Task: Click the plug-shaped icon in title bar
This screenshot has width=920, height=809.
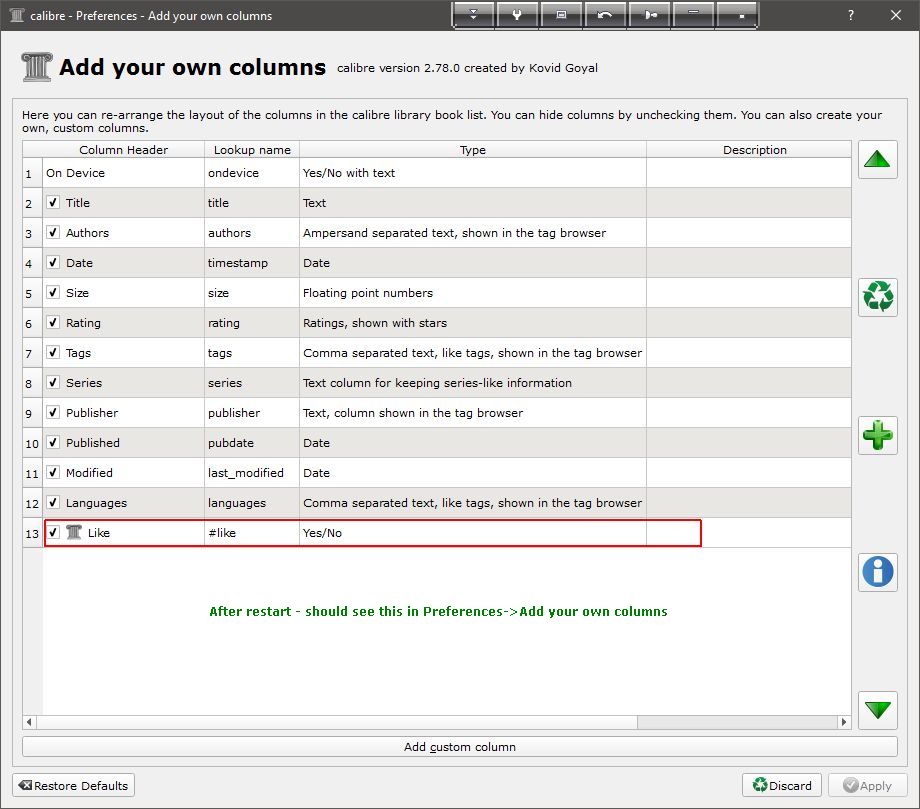Action: [650, 15]
